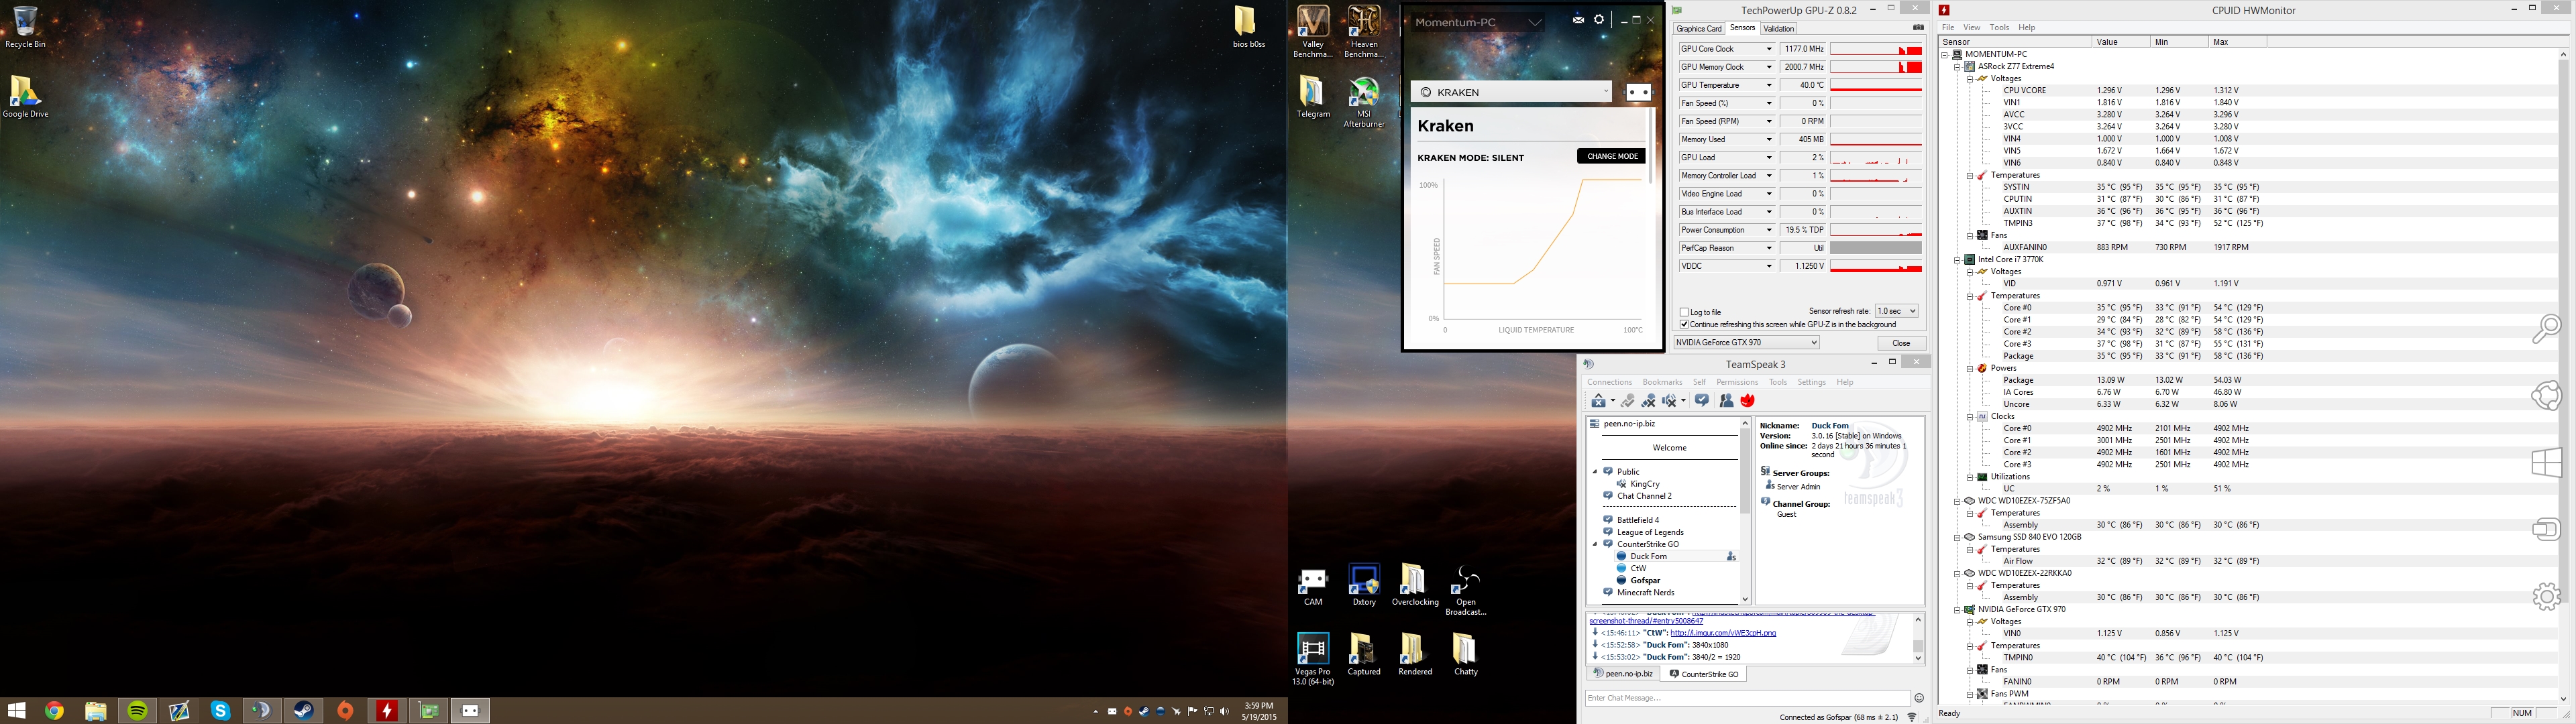Viewport: 2576px width, 724px height.
Task: Select the Open Broadcaster desktop shortcut
Action: (1465, 590)
